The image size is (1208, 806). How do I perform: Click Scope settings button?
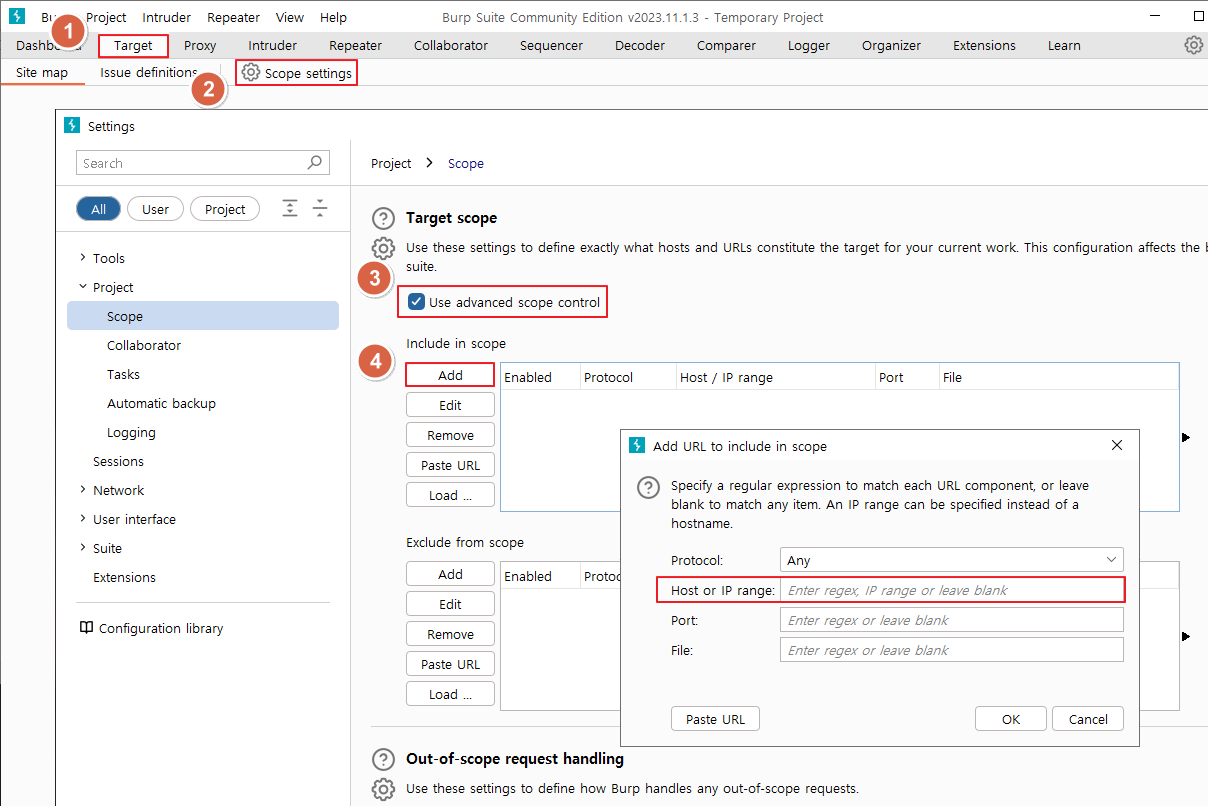pos(297,73)
